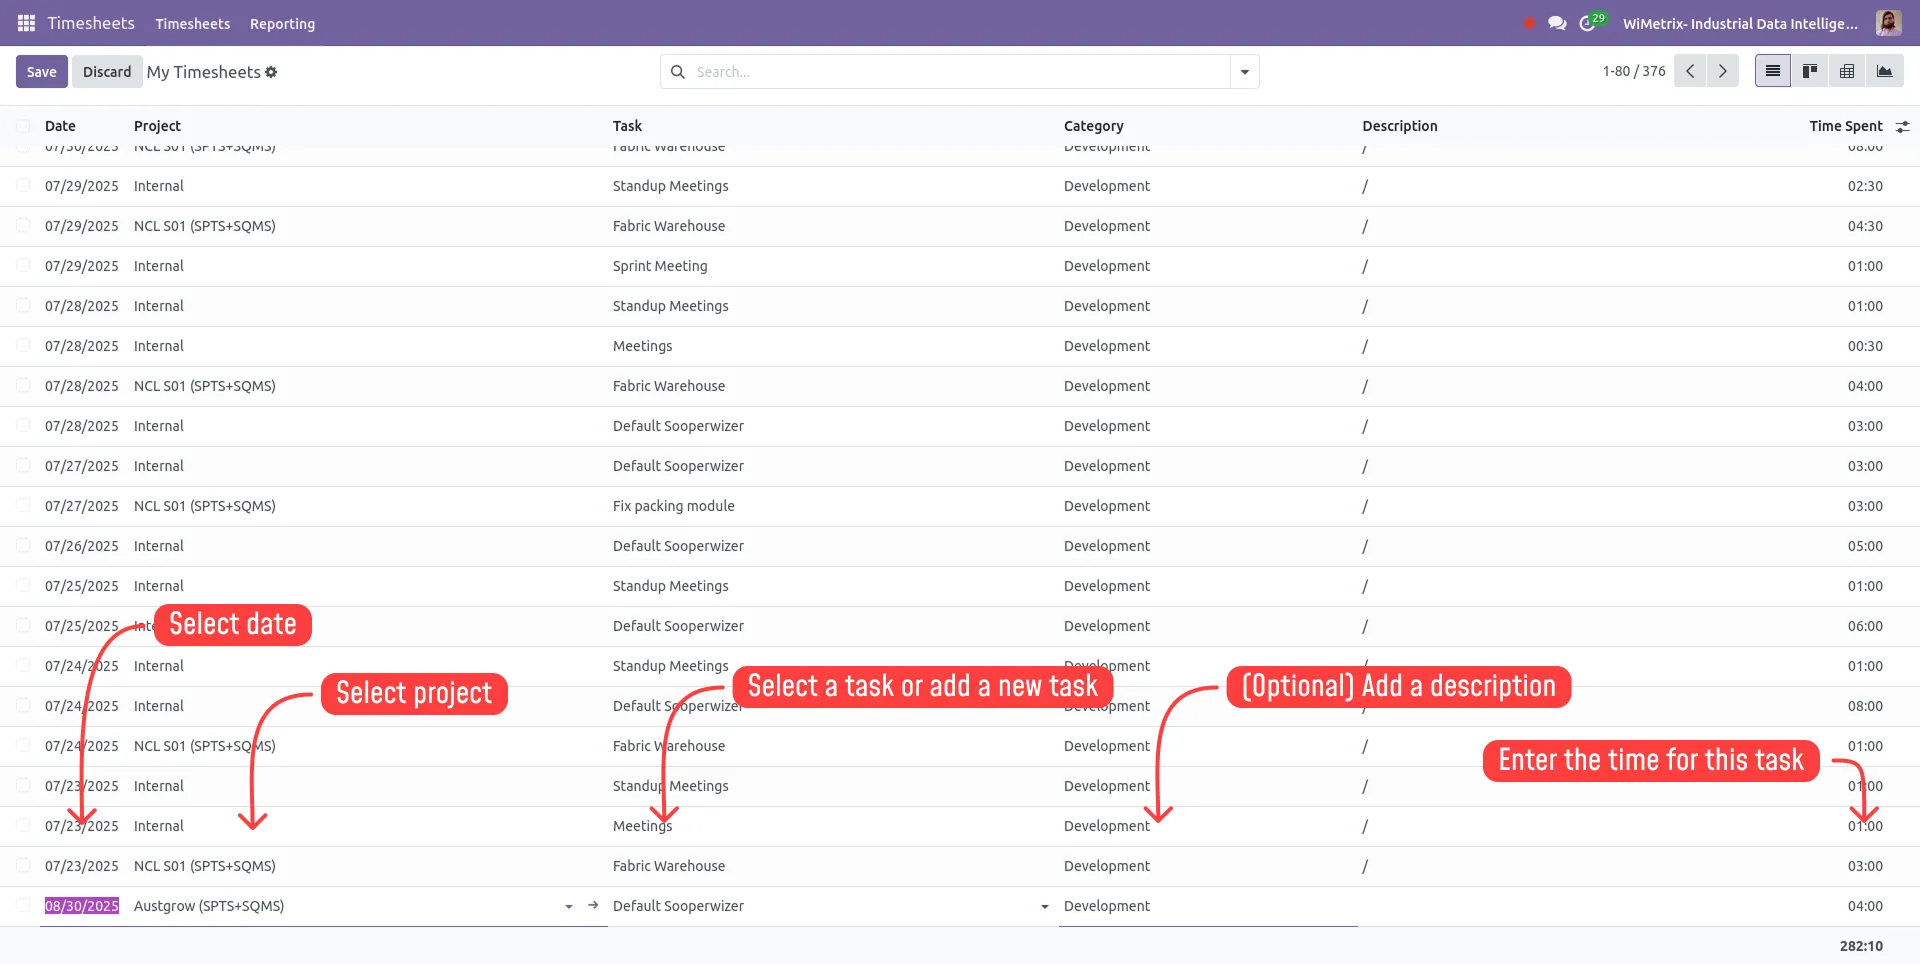Toggle the select-all checkbox in header
Screen dimensions: 1920x964
click(23, 126)
